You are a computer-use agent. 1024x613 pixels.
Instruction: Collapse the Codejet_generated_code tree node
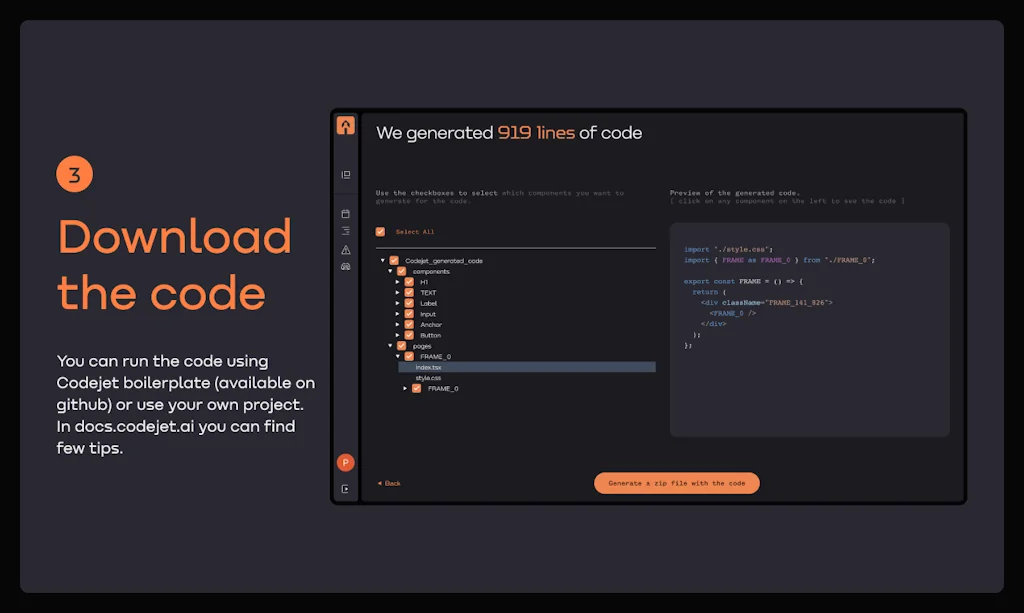pos(382,261)
